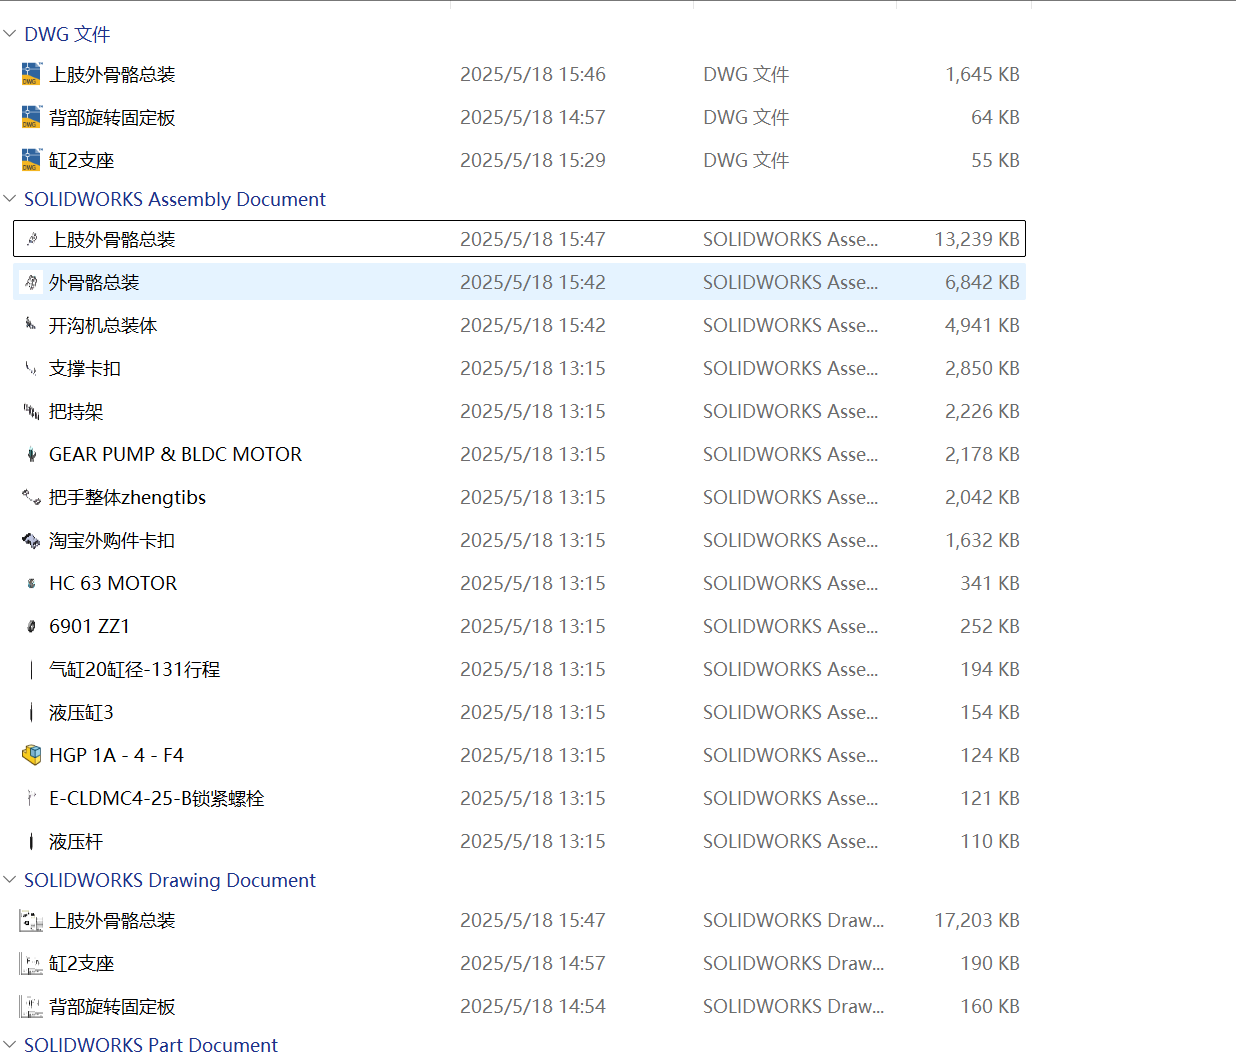The image size is (1236, 1053).
Task: Select file name 液压杆
Action: (76, 841)
